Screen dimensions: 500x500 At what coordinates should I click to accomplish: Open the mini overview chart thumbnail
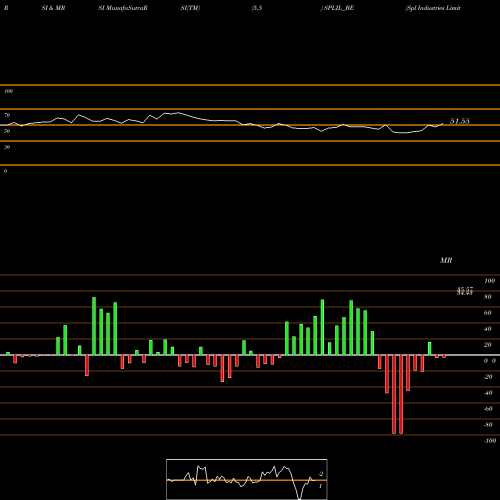pyautogui.click(x=247, y=479)
